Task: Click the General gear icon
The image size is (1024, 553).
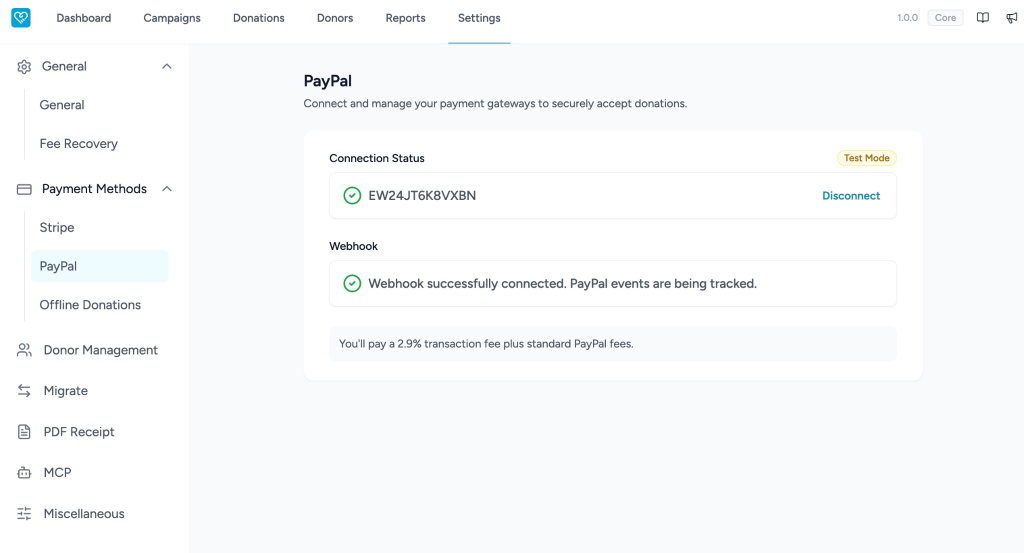Action: pos(24,67)
